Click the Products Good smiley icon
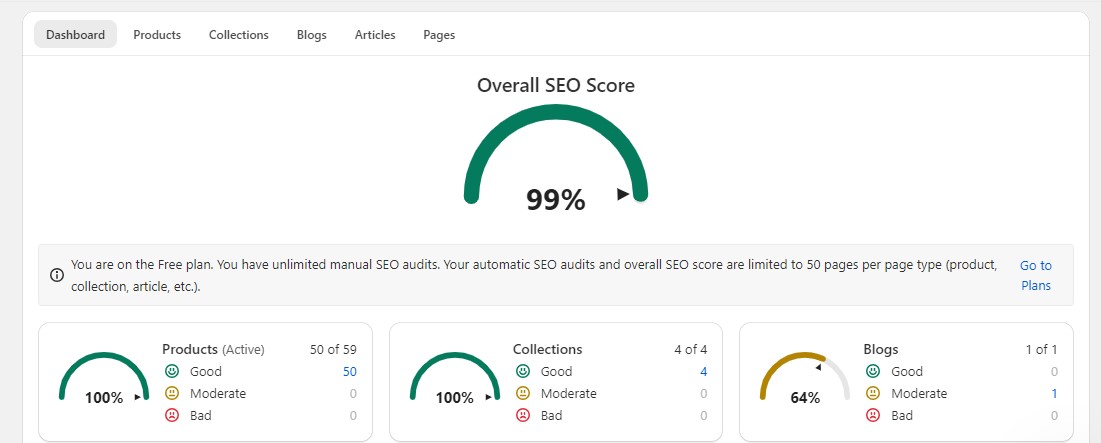The height and width of the screenshot is (443, 1101). tap(172, 371)
